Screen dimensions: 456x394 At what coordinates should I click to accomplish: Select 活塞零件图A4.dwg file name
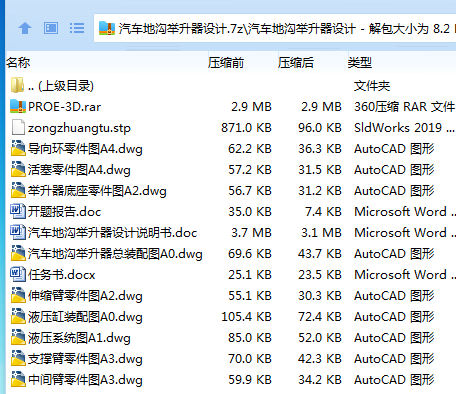click(79, 170)
